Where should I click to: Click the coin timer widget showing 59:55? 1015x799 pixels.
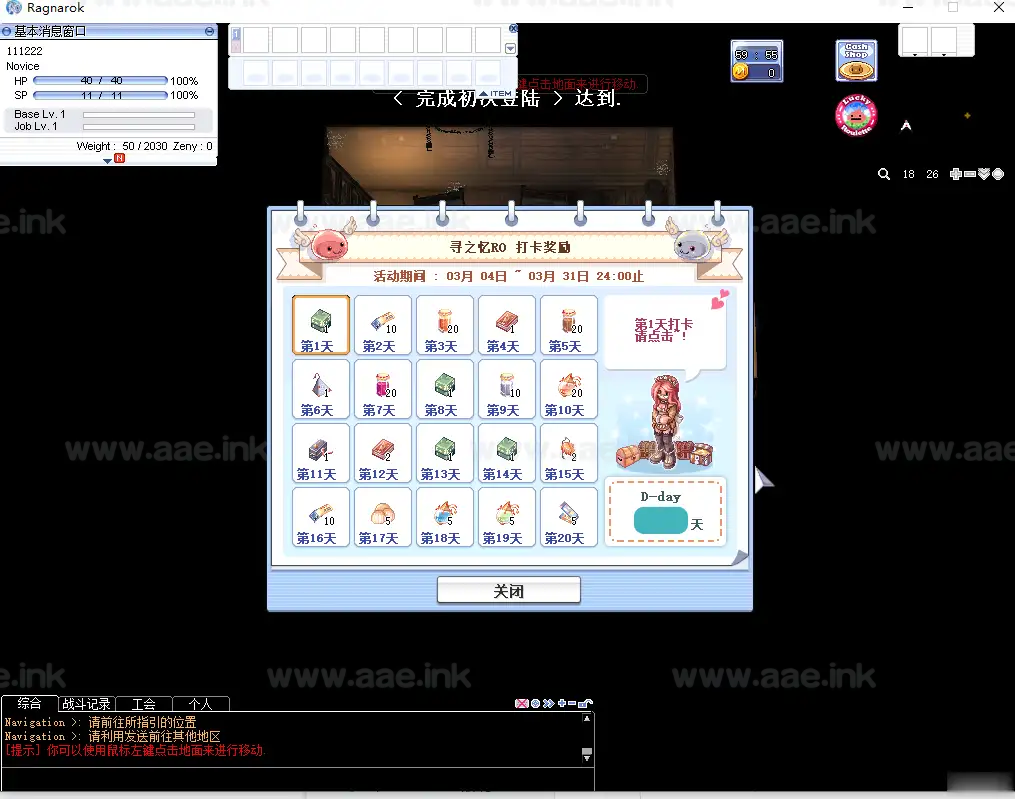[x=757, y=61]
